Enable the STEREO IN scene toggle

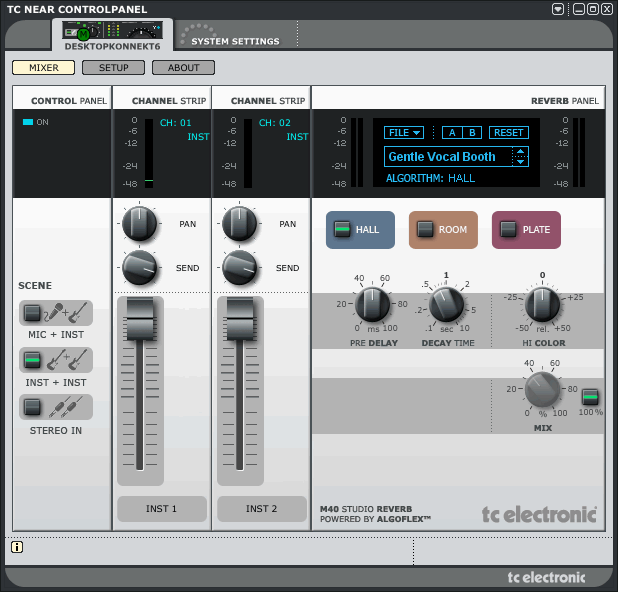[32, 407]
